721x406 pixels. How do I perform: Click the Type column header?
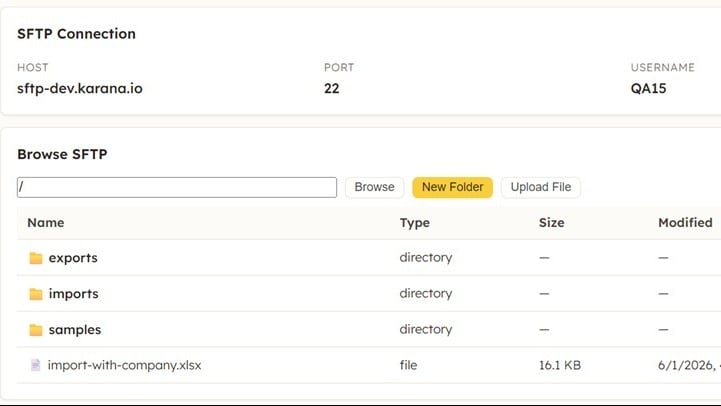(415, 223)
